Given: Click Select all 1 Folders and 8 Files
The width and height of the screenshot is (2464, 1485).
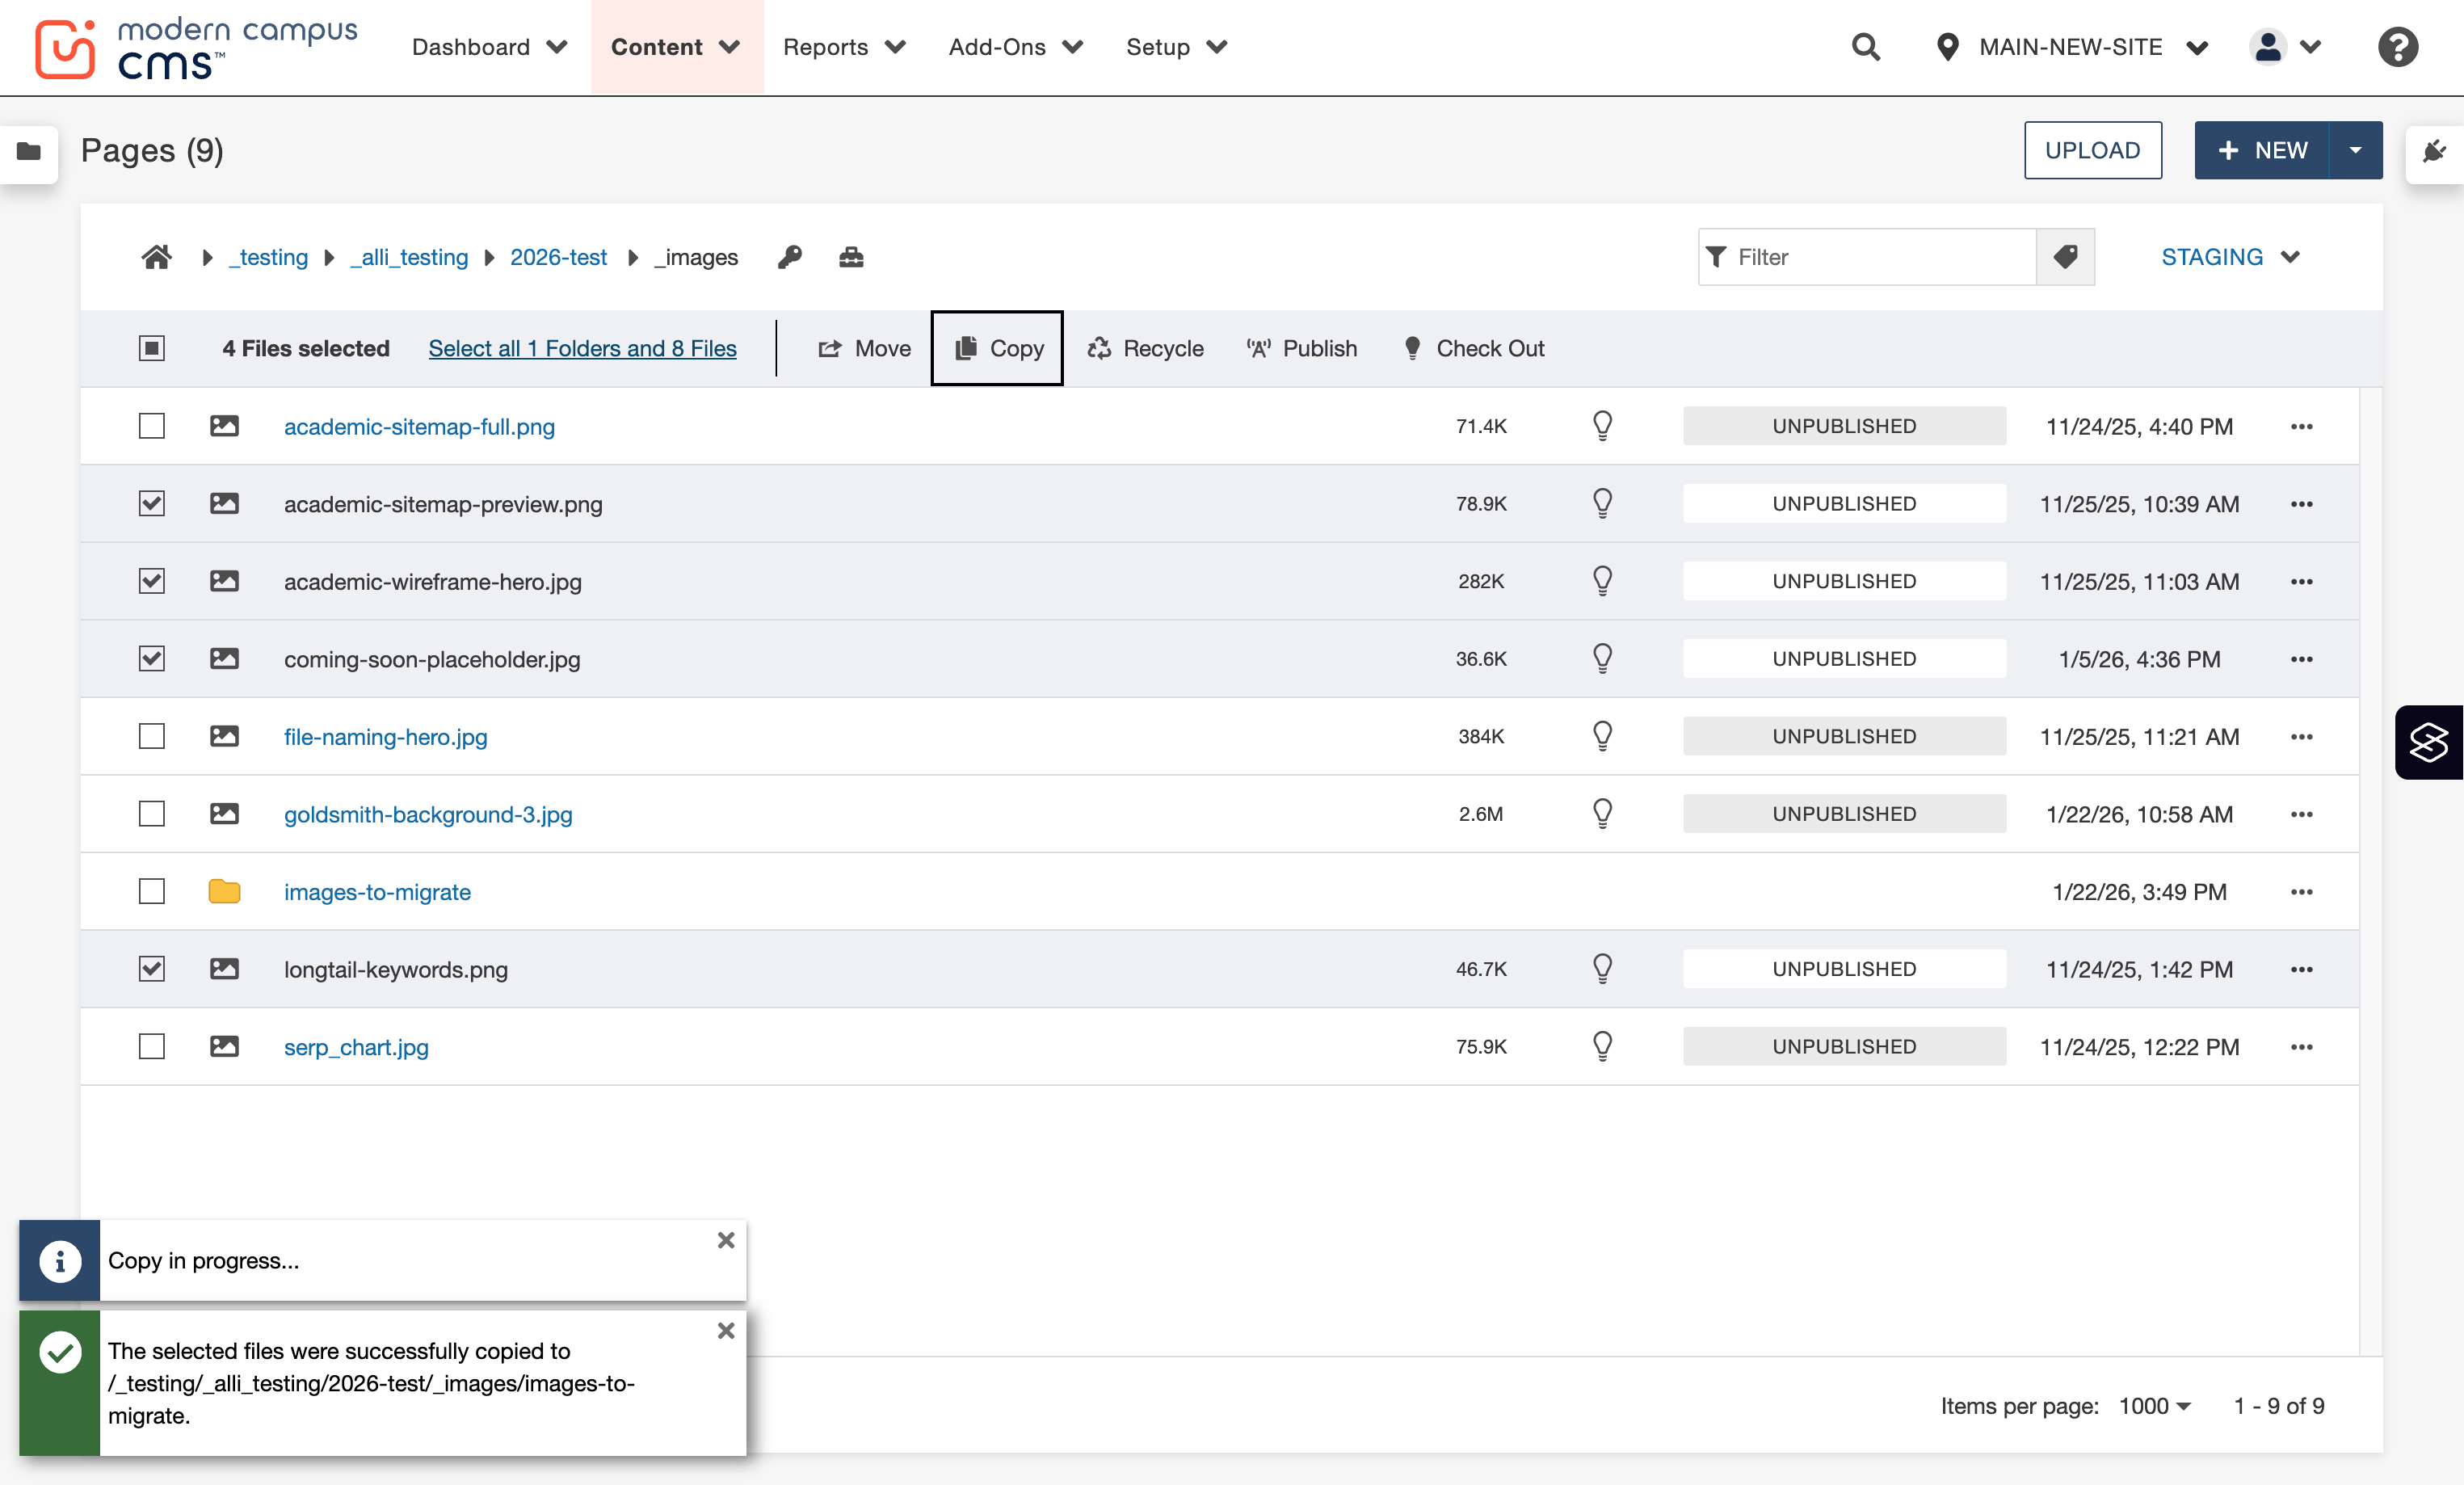Looking at the screenshot, I should click(x=583, y=348).
